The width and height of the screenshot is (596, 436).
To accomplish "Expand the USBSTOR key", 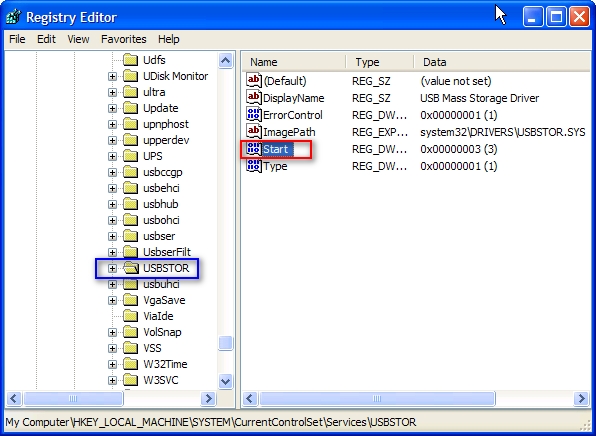I will point(112,268).
